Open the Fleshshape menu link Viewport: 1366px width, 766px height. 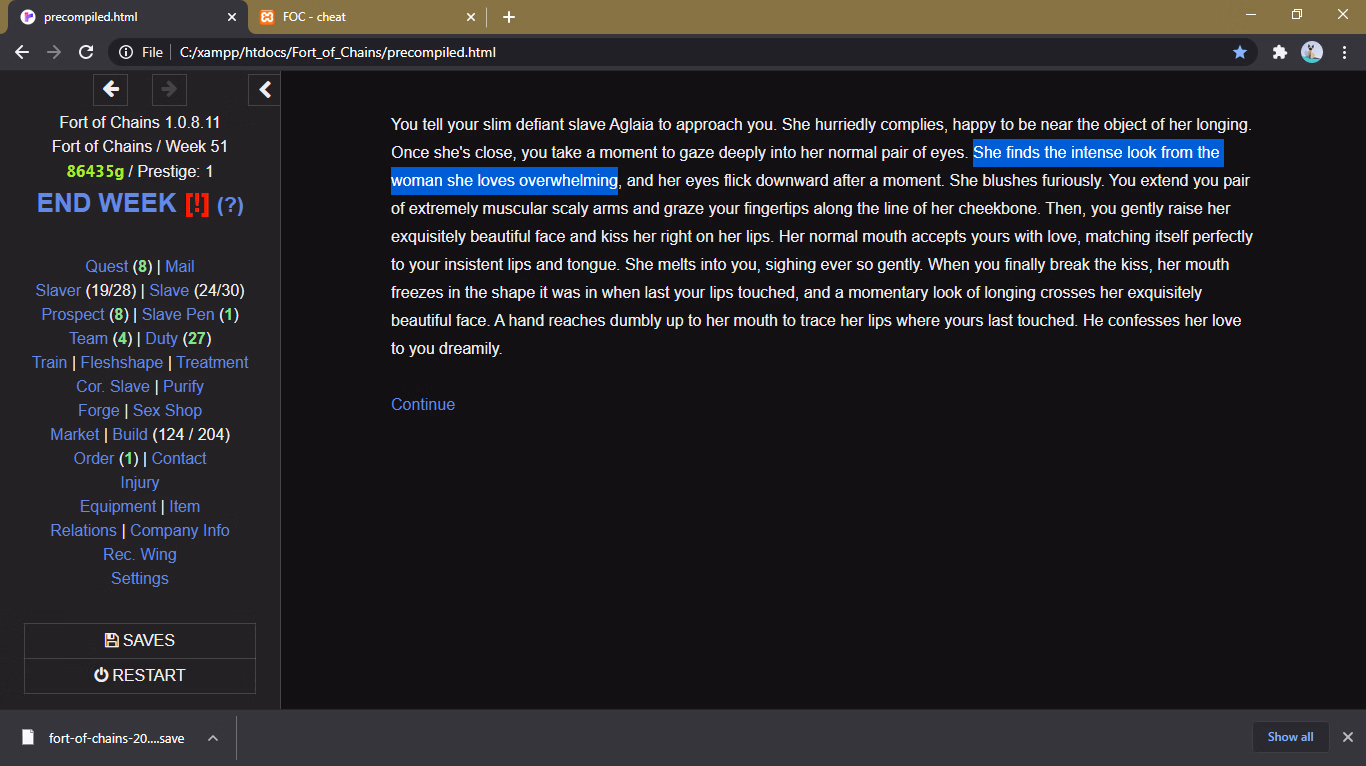coord(121,362)
